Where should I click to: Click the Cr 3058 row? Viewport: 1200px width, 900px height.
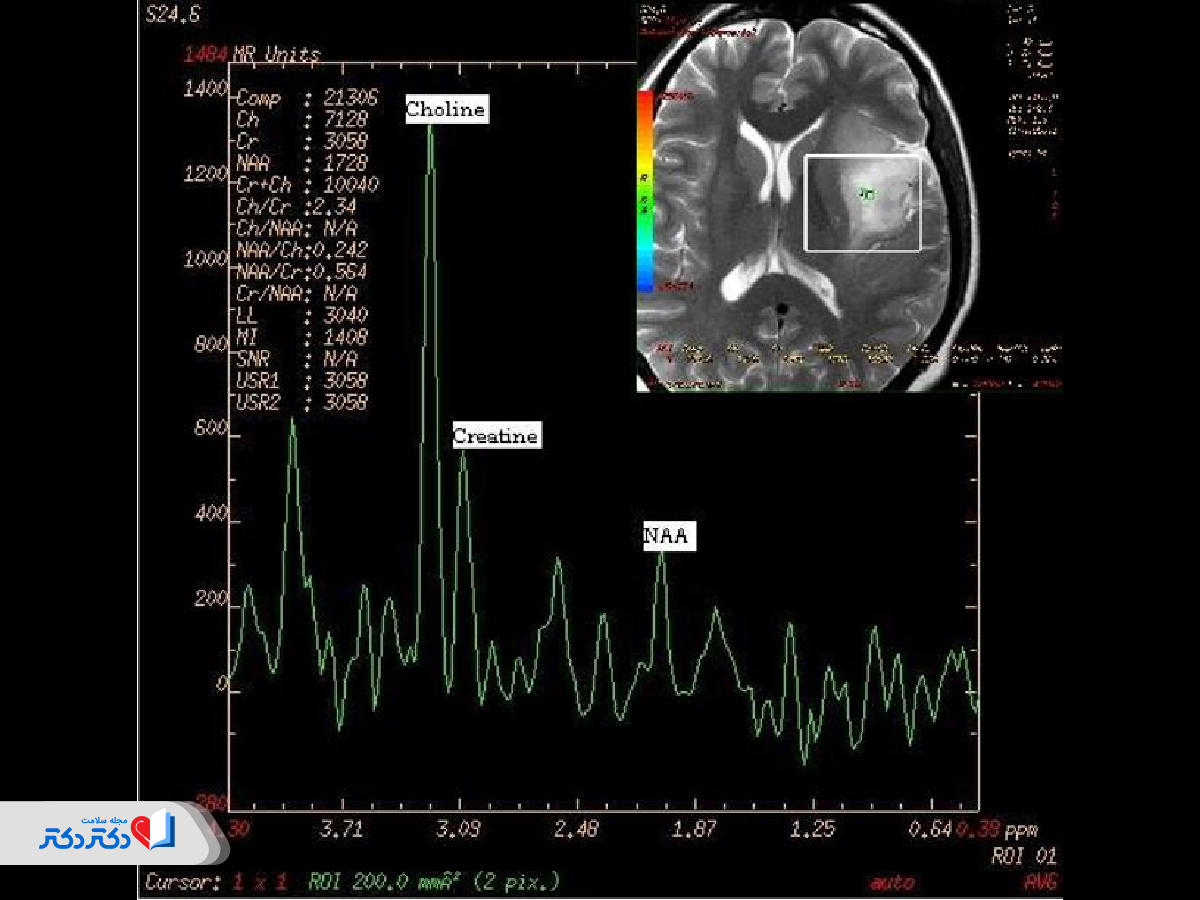(301, 142)
